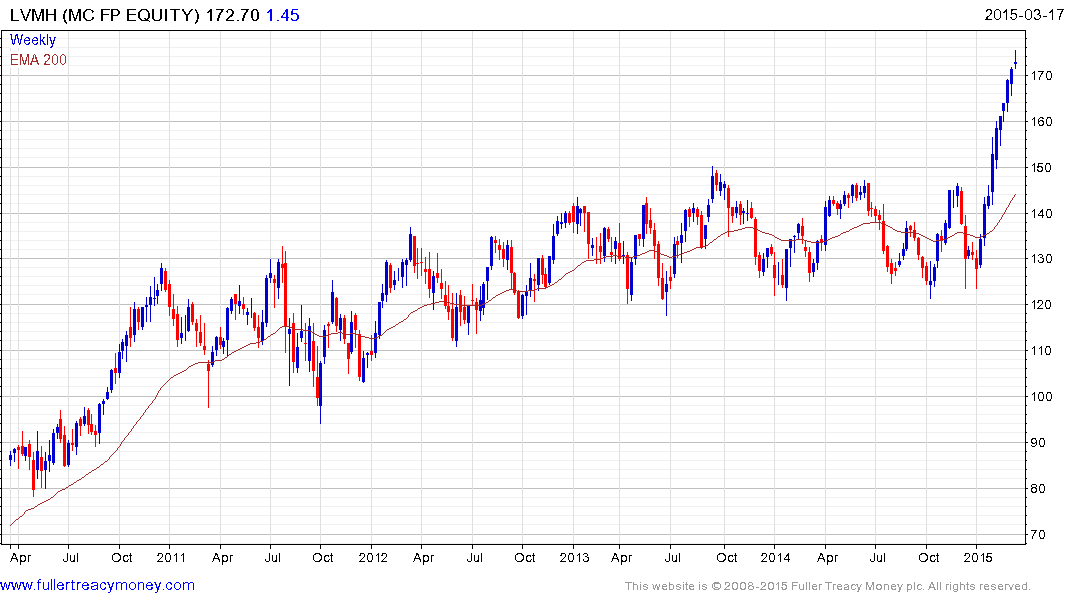Click the '110' price axis label
This screenshot has height=600, width=1075.
click(x=1041, y=351)
